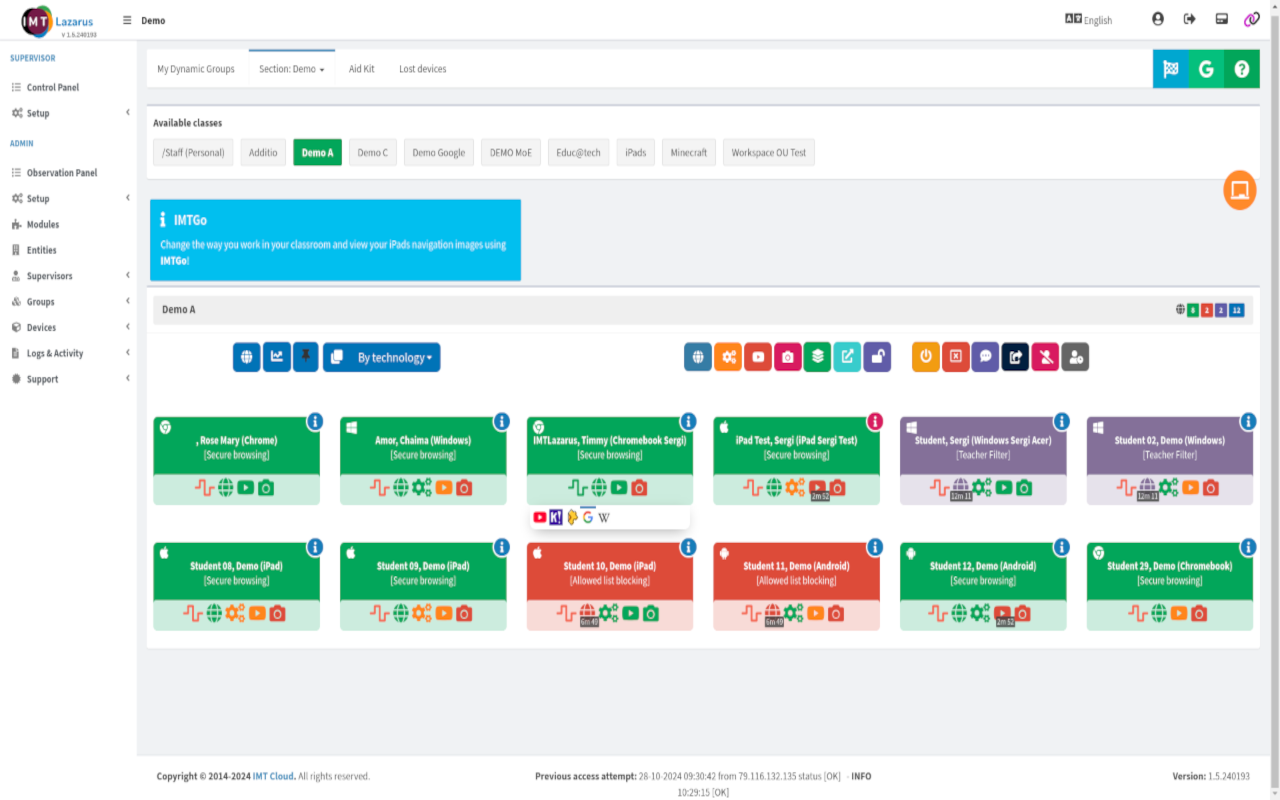Open the IMT Cloud copyright link
The width and height of the screenshot is (1280, 800).
tap(273, 776)
